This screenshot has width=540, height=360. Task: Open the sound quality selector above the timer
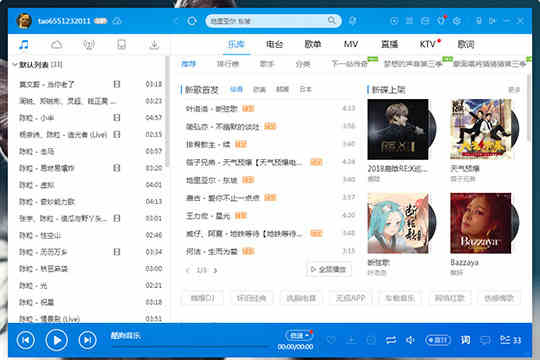(299, 335)
